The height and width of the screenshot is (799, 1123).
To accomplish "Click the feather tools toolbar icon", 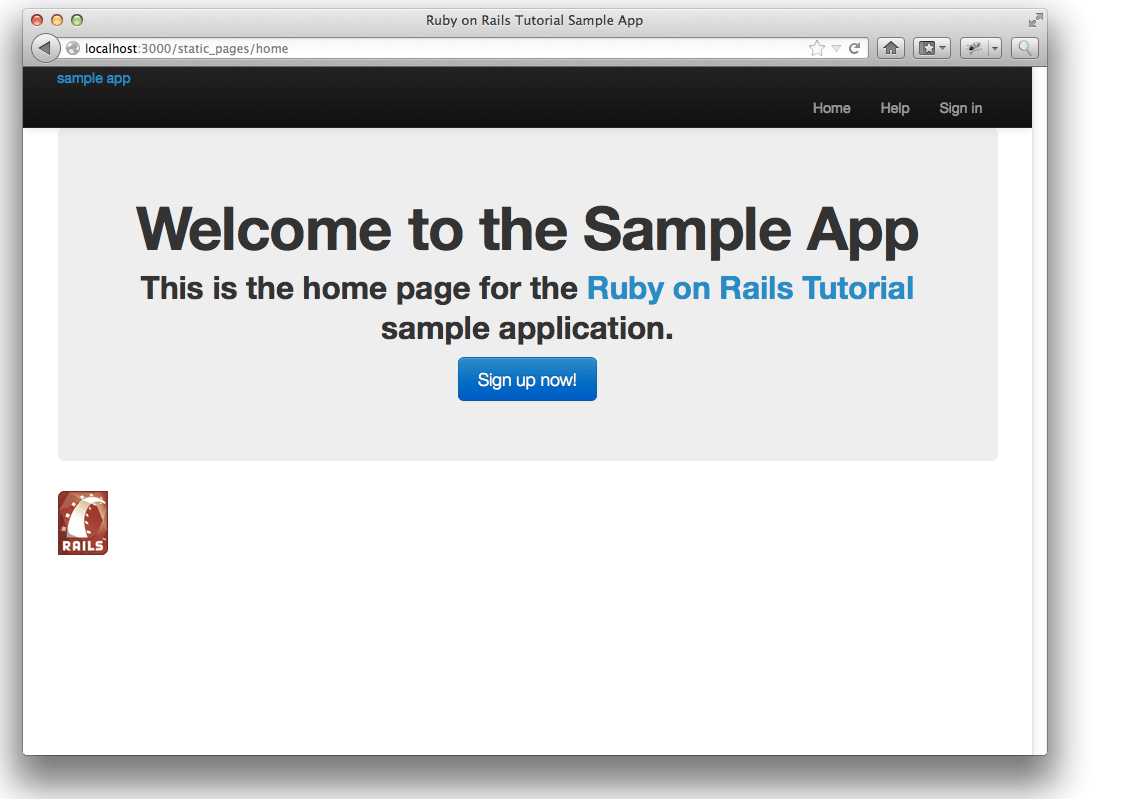I will point(973,47).
